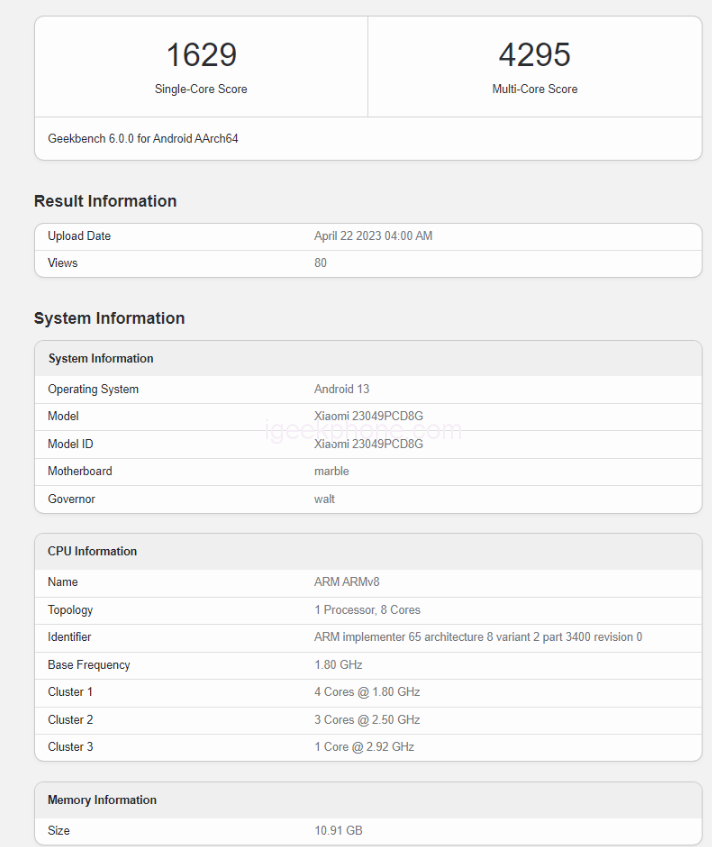Select the motherboard value marble
This screenshot has height=847, width=712.
pyautogui.click(x=331, y=471)
